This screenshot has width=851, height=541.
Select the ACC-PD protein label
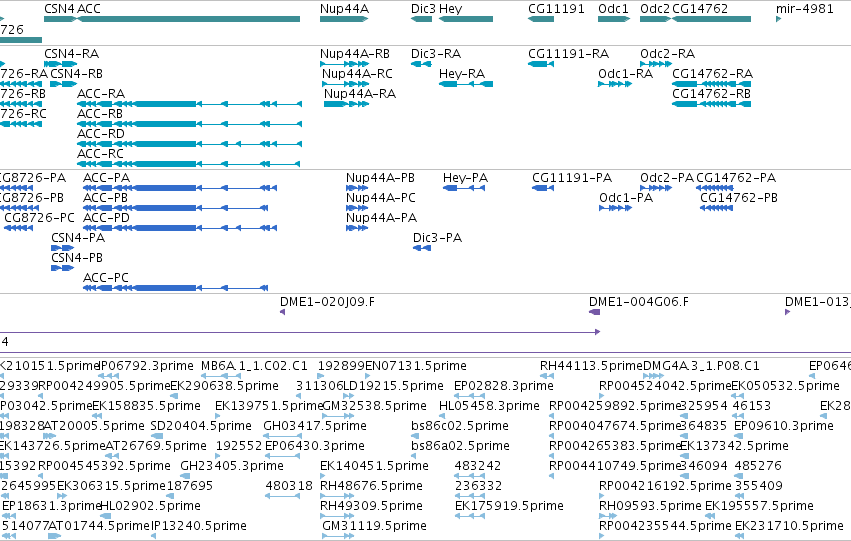(106, 218)
